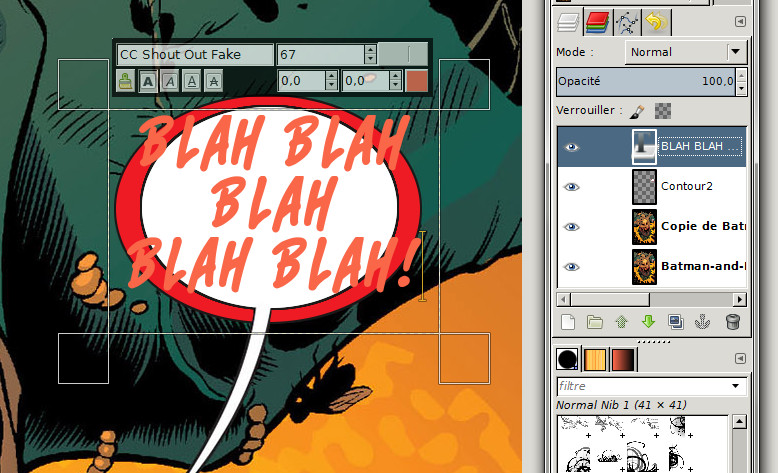Anchor the floating layer
The height and width of the screenshot is (473, 778).
click(x=702, y=322)
